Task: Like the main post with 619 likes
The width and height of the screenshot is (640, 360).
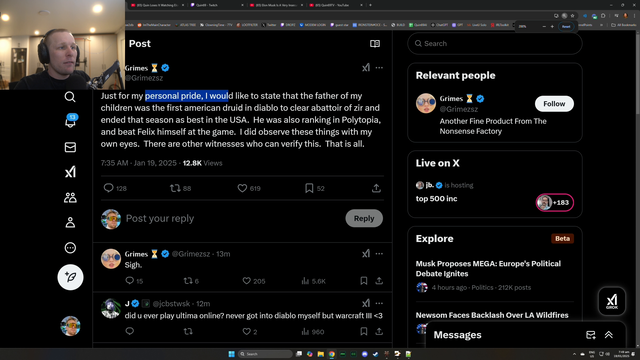Action: pyautogui.click(x=249, y=188)
